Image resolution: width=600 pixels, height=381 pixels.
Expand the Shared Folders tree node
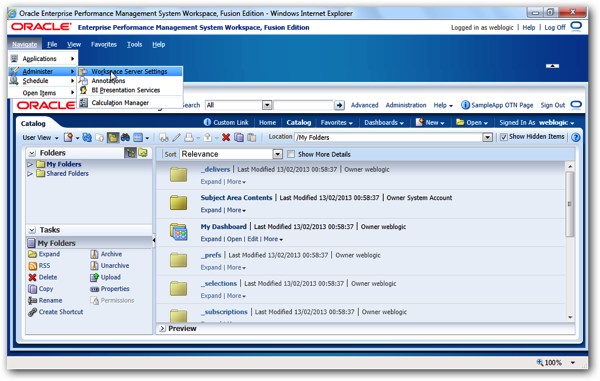(x=30, y=174)
